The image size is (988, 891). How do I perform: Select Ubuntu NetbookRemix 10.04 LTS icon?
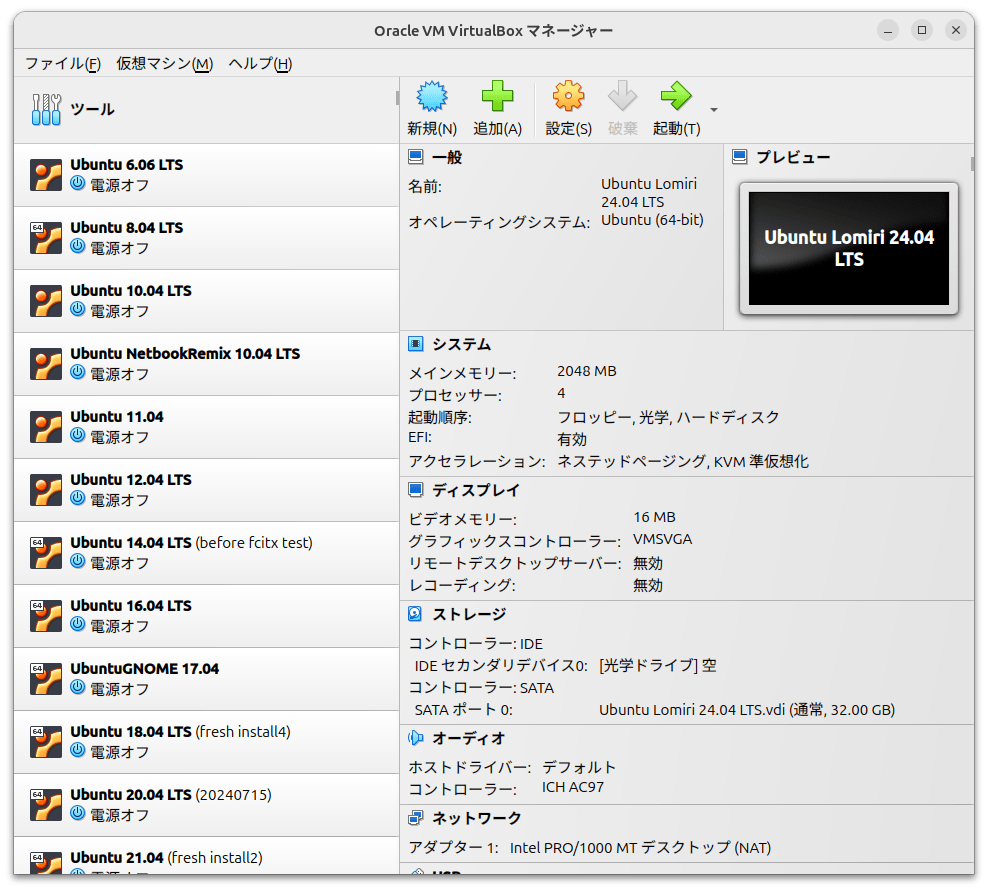[46, 364]
